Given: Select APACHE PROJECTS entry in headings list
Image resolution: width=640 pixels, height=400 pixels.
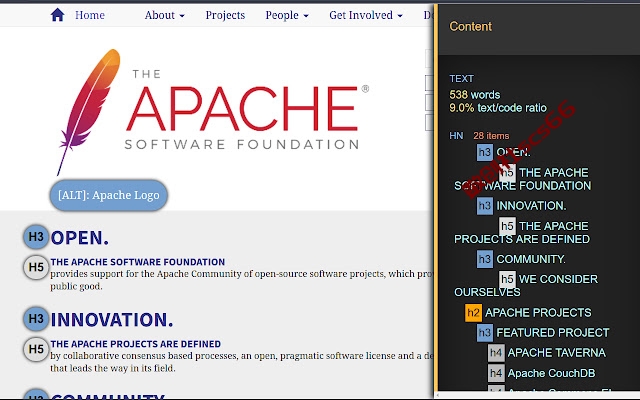Looking at the screenshot, I should (x=538, y=313).
